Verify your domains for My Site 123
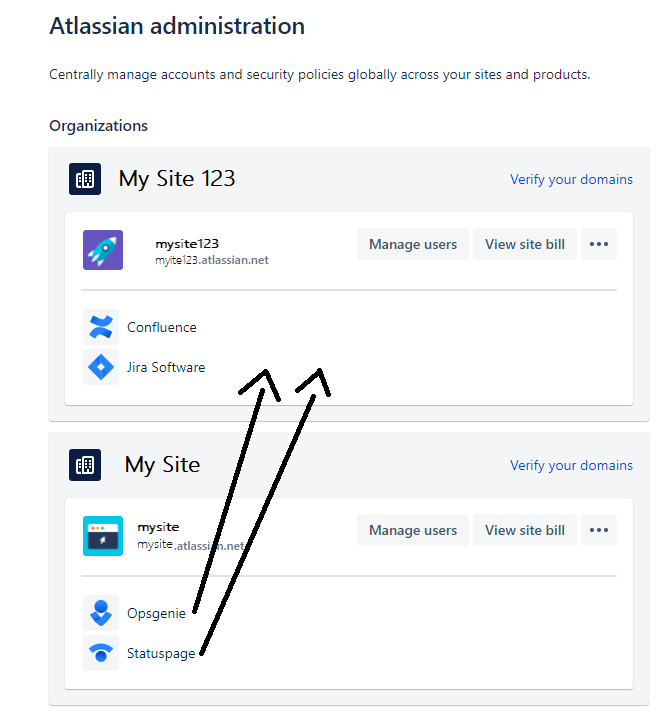 coord(571,179)
